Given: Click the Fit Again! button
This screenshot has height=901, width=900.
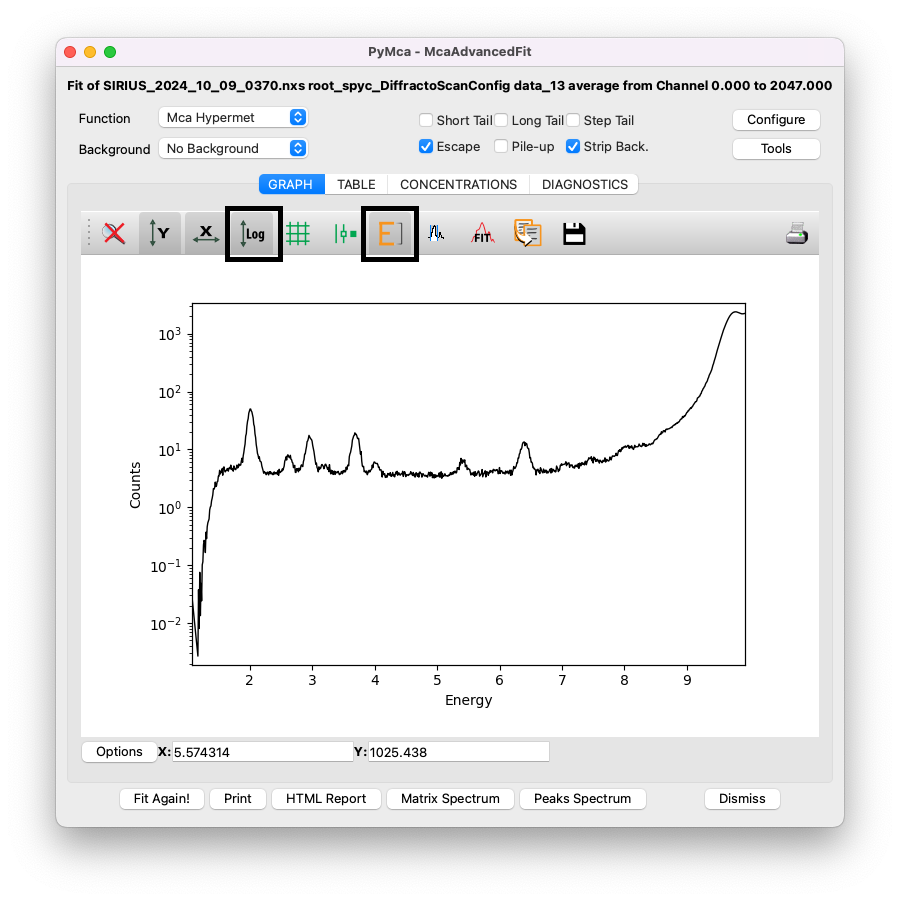Looking at the screenshot, I should pyautogui.click(x=161, y=799).
